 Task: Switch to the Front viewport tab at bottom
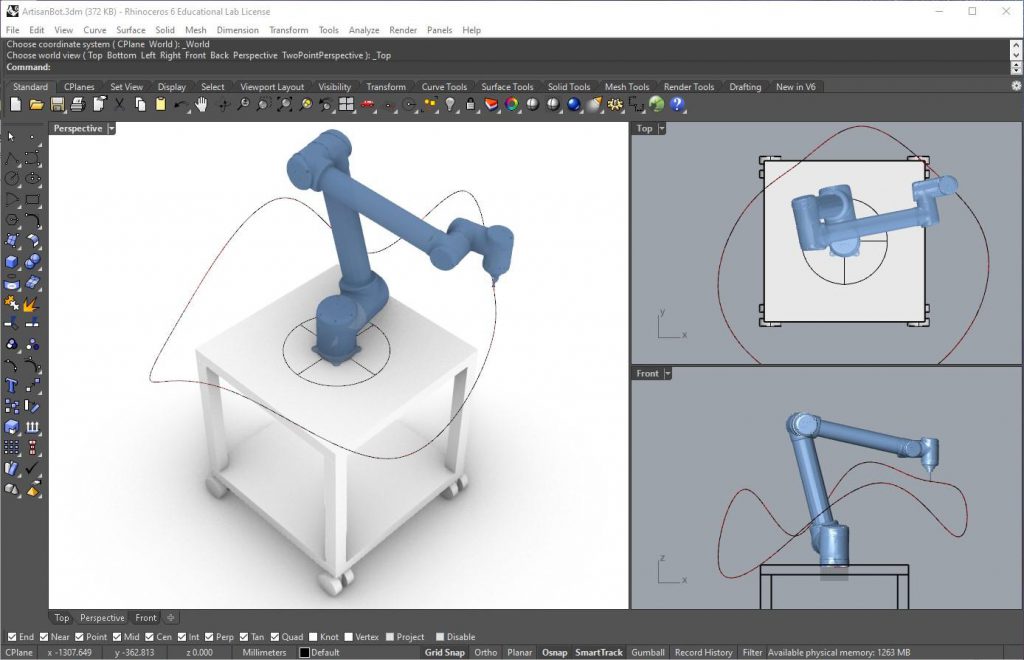[146, 618]
